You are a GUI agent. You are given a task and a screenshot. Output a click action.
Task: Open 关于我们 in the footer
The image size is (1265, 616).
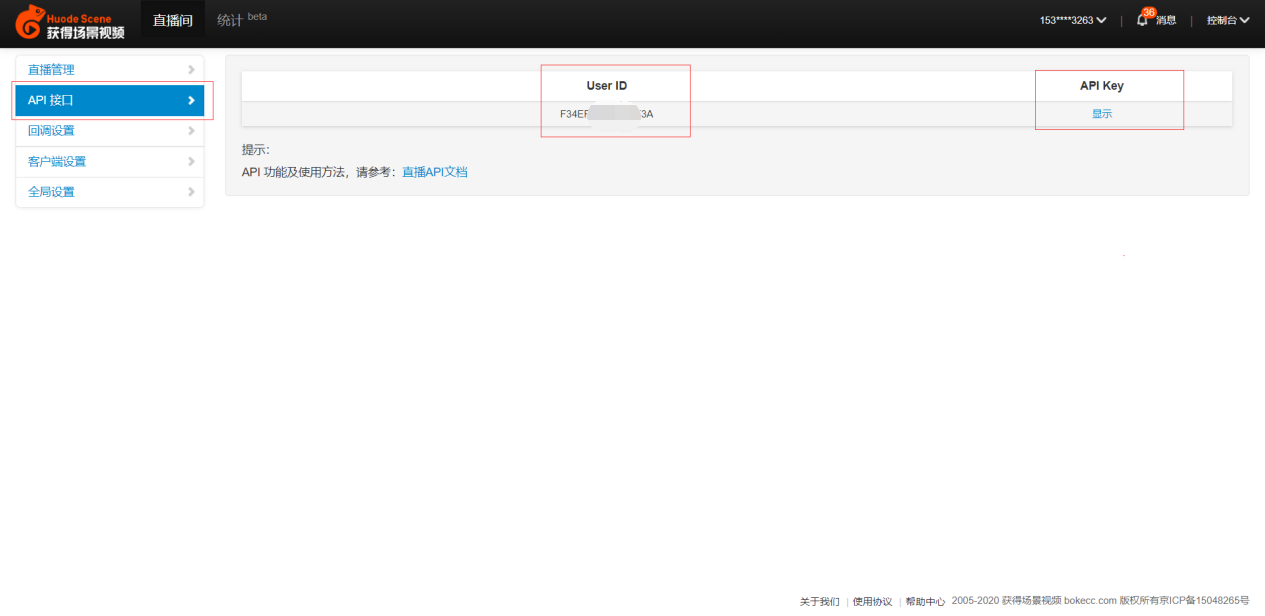click(x=819, y=602)
